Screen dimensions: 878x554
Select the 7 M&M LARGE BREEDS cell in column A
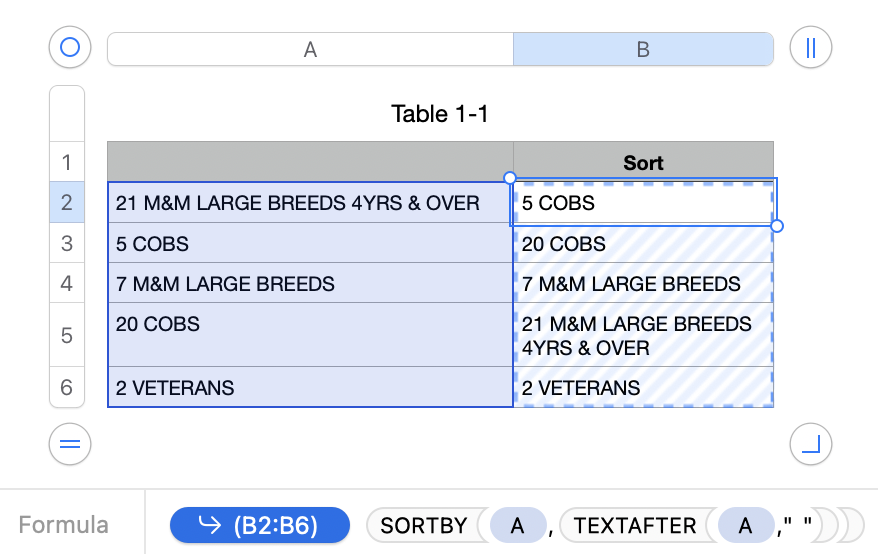310,284
